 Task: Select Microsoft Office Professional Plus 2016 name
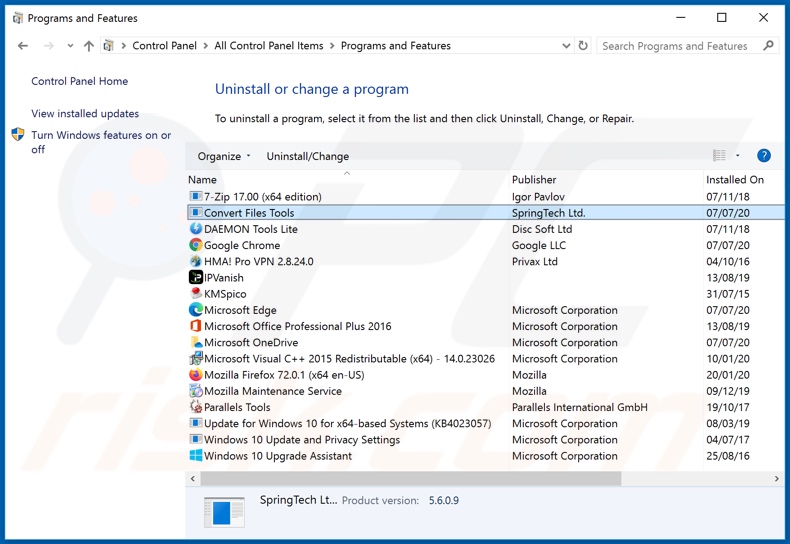coord(297,326)
